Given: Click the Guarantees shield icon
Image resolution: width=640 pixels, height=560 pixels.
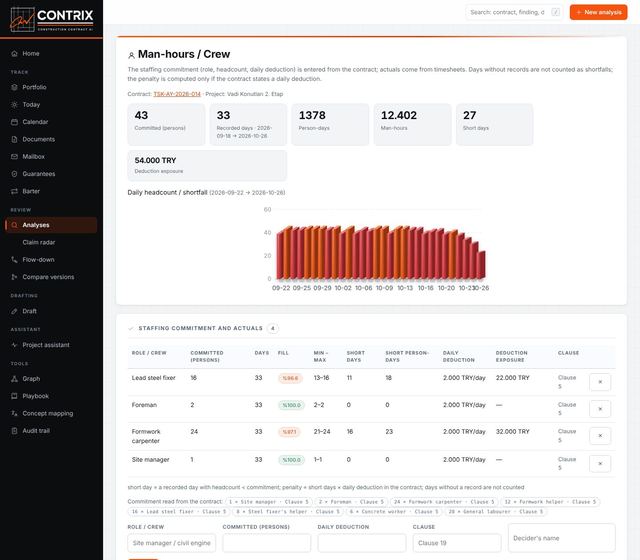Looking at the screenshot, I should click(14, 174).
